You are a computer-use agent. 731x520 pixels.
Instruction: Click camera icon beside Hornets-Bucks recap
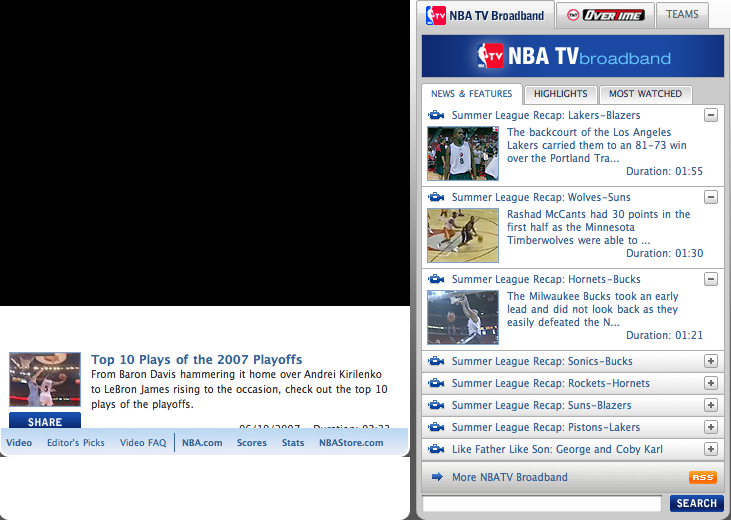click(x=436, y=279)
